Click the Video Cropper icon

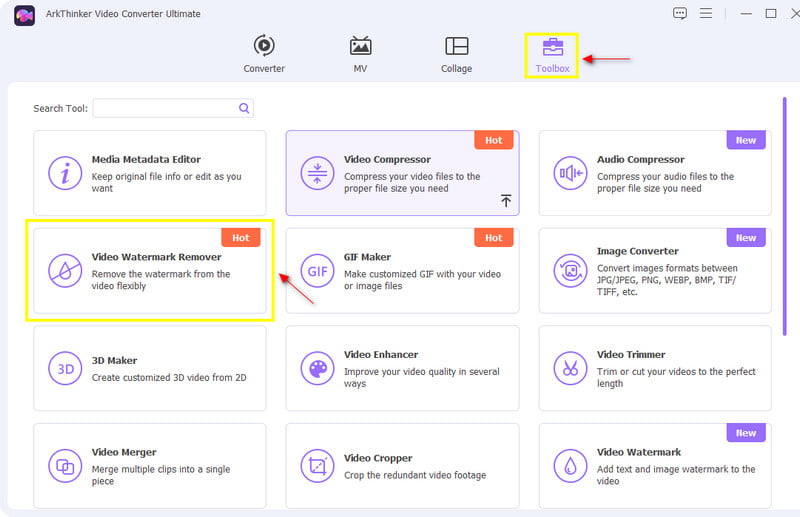point(317,465)
